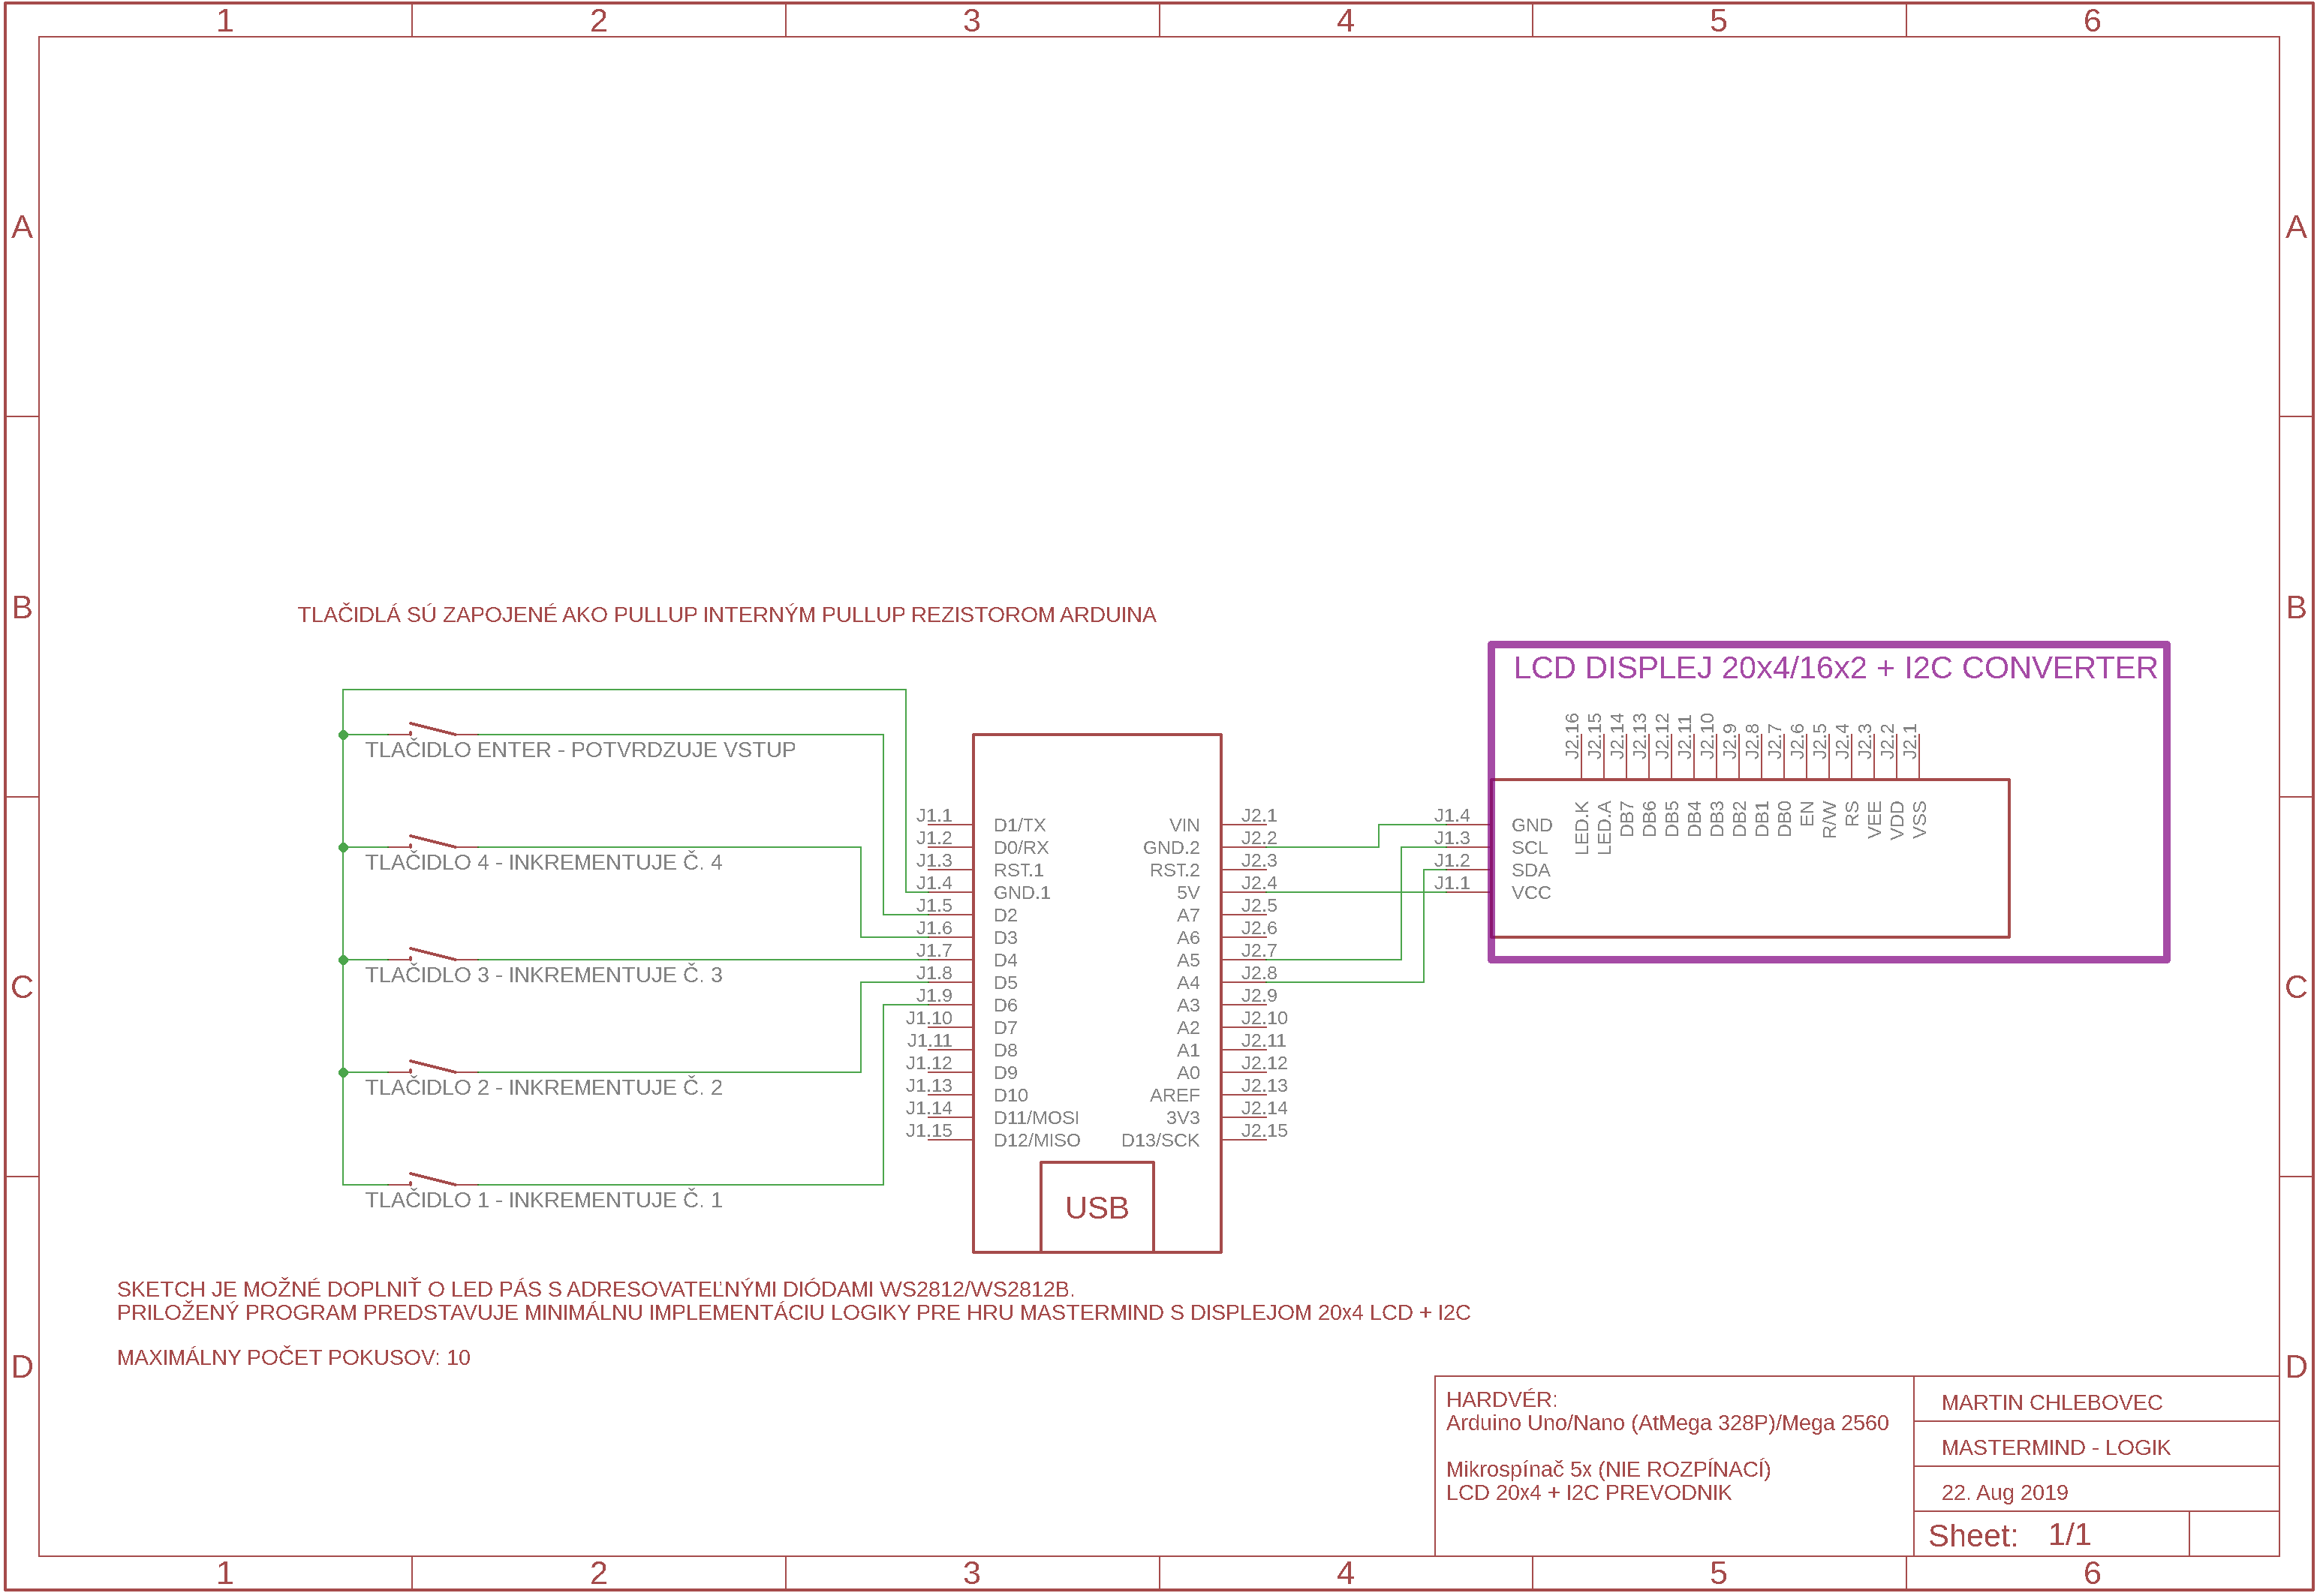
Task: Click the Arduino pin label 'D13/SCK'
Action: [x=1159, y=1140]
